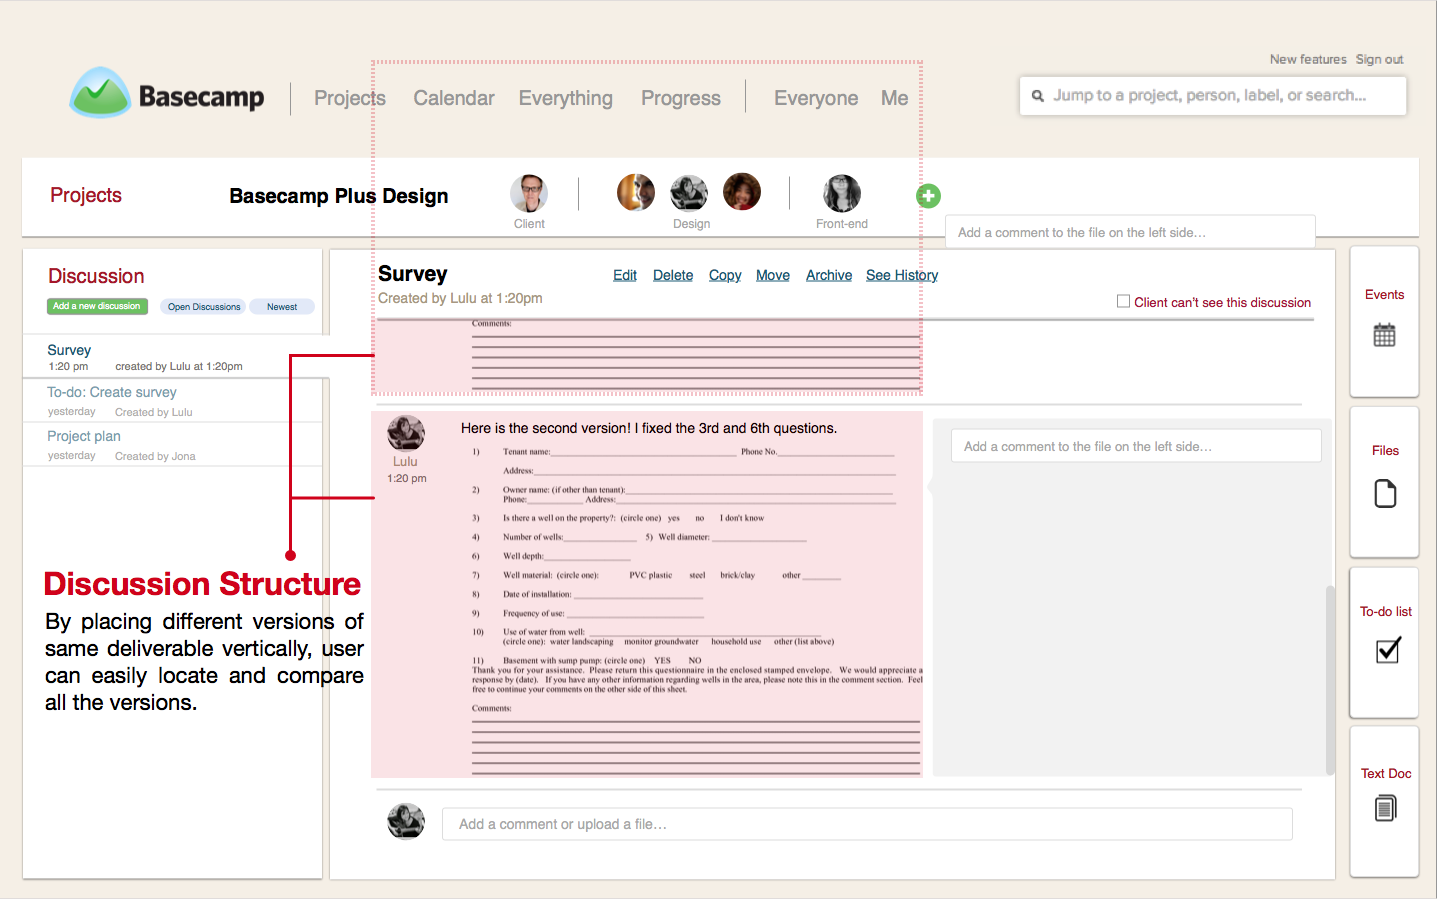Click the Delete link for Survey
This screenshot has width=1437, height=899.
tap(673, 275)
